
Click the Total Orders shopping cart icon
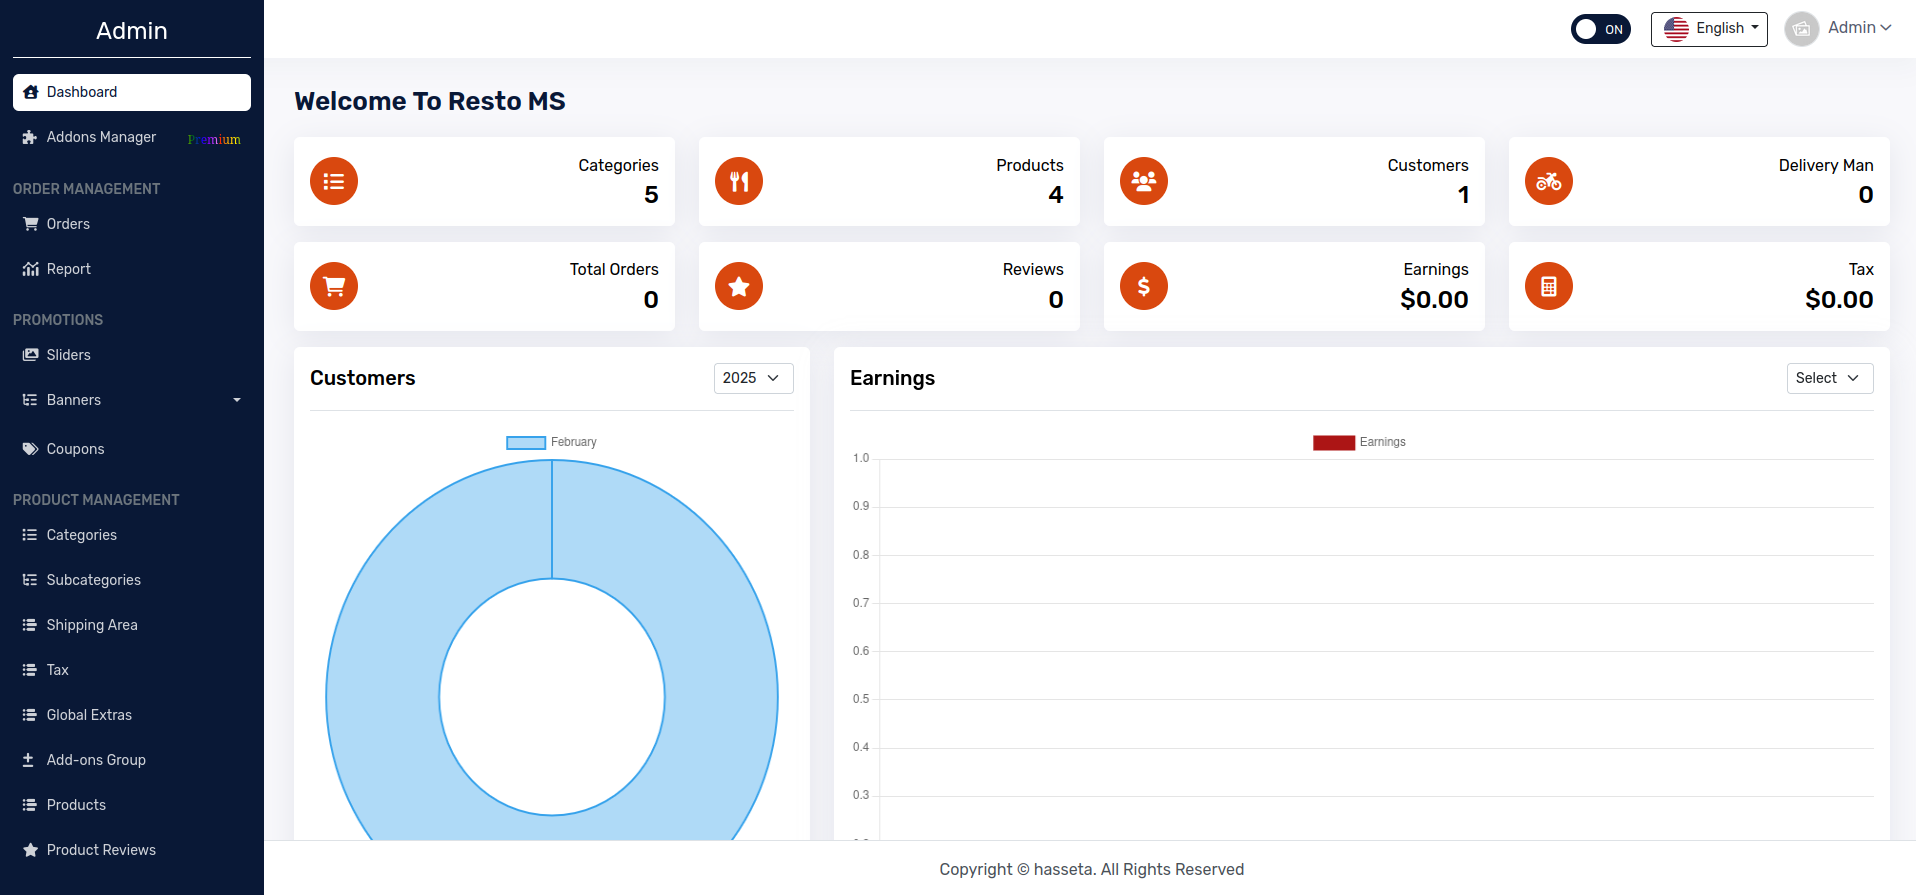(x=334, y=287)
